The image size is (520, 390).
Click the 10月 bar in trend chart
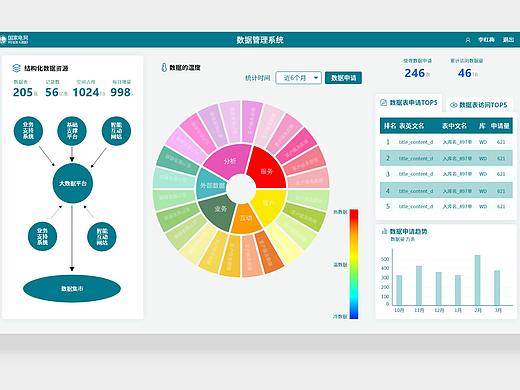(399, 290)
